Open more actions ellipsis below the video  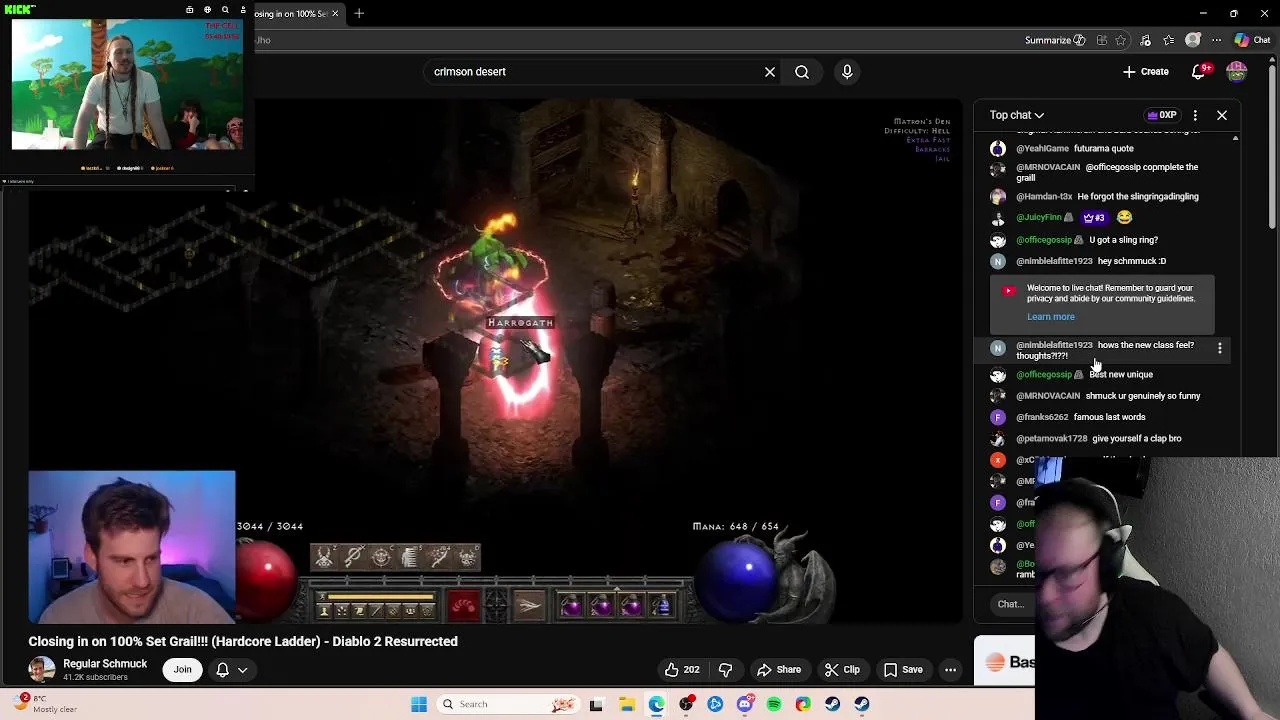[x=951, y=670]
